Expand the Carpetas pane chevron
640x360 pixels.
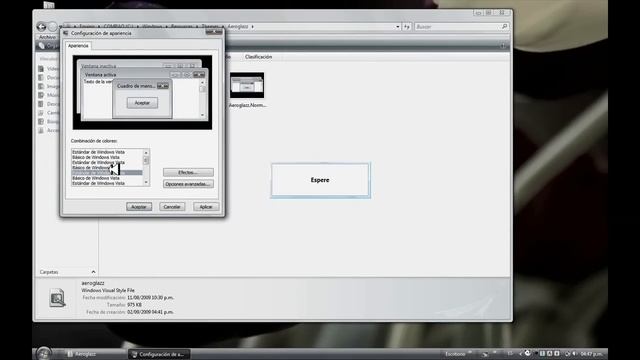pos(93,272)
